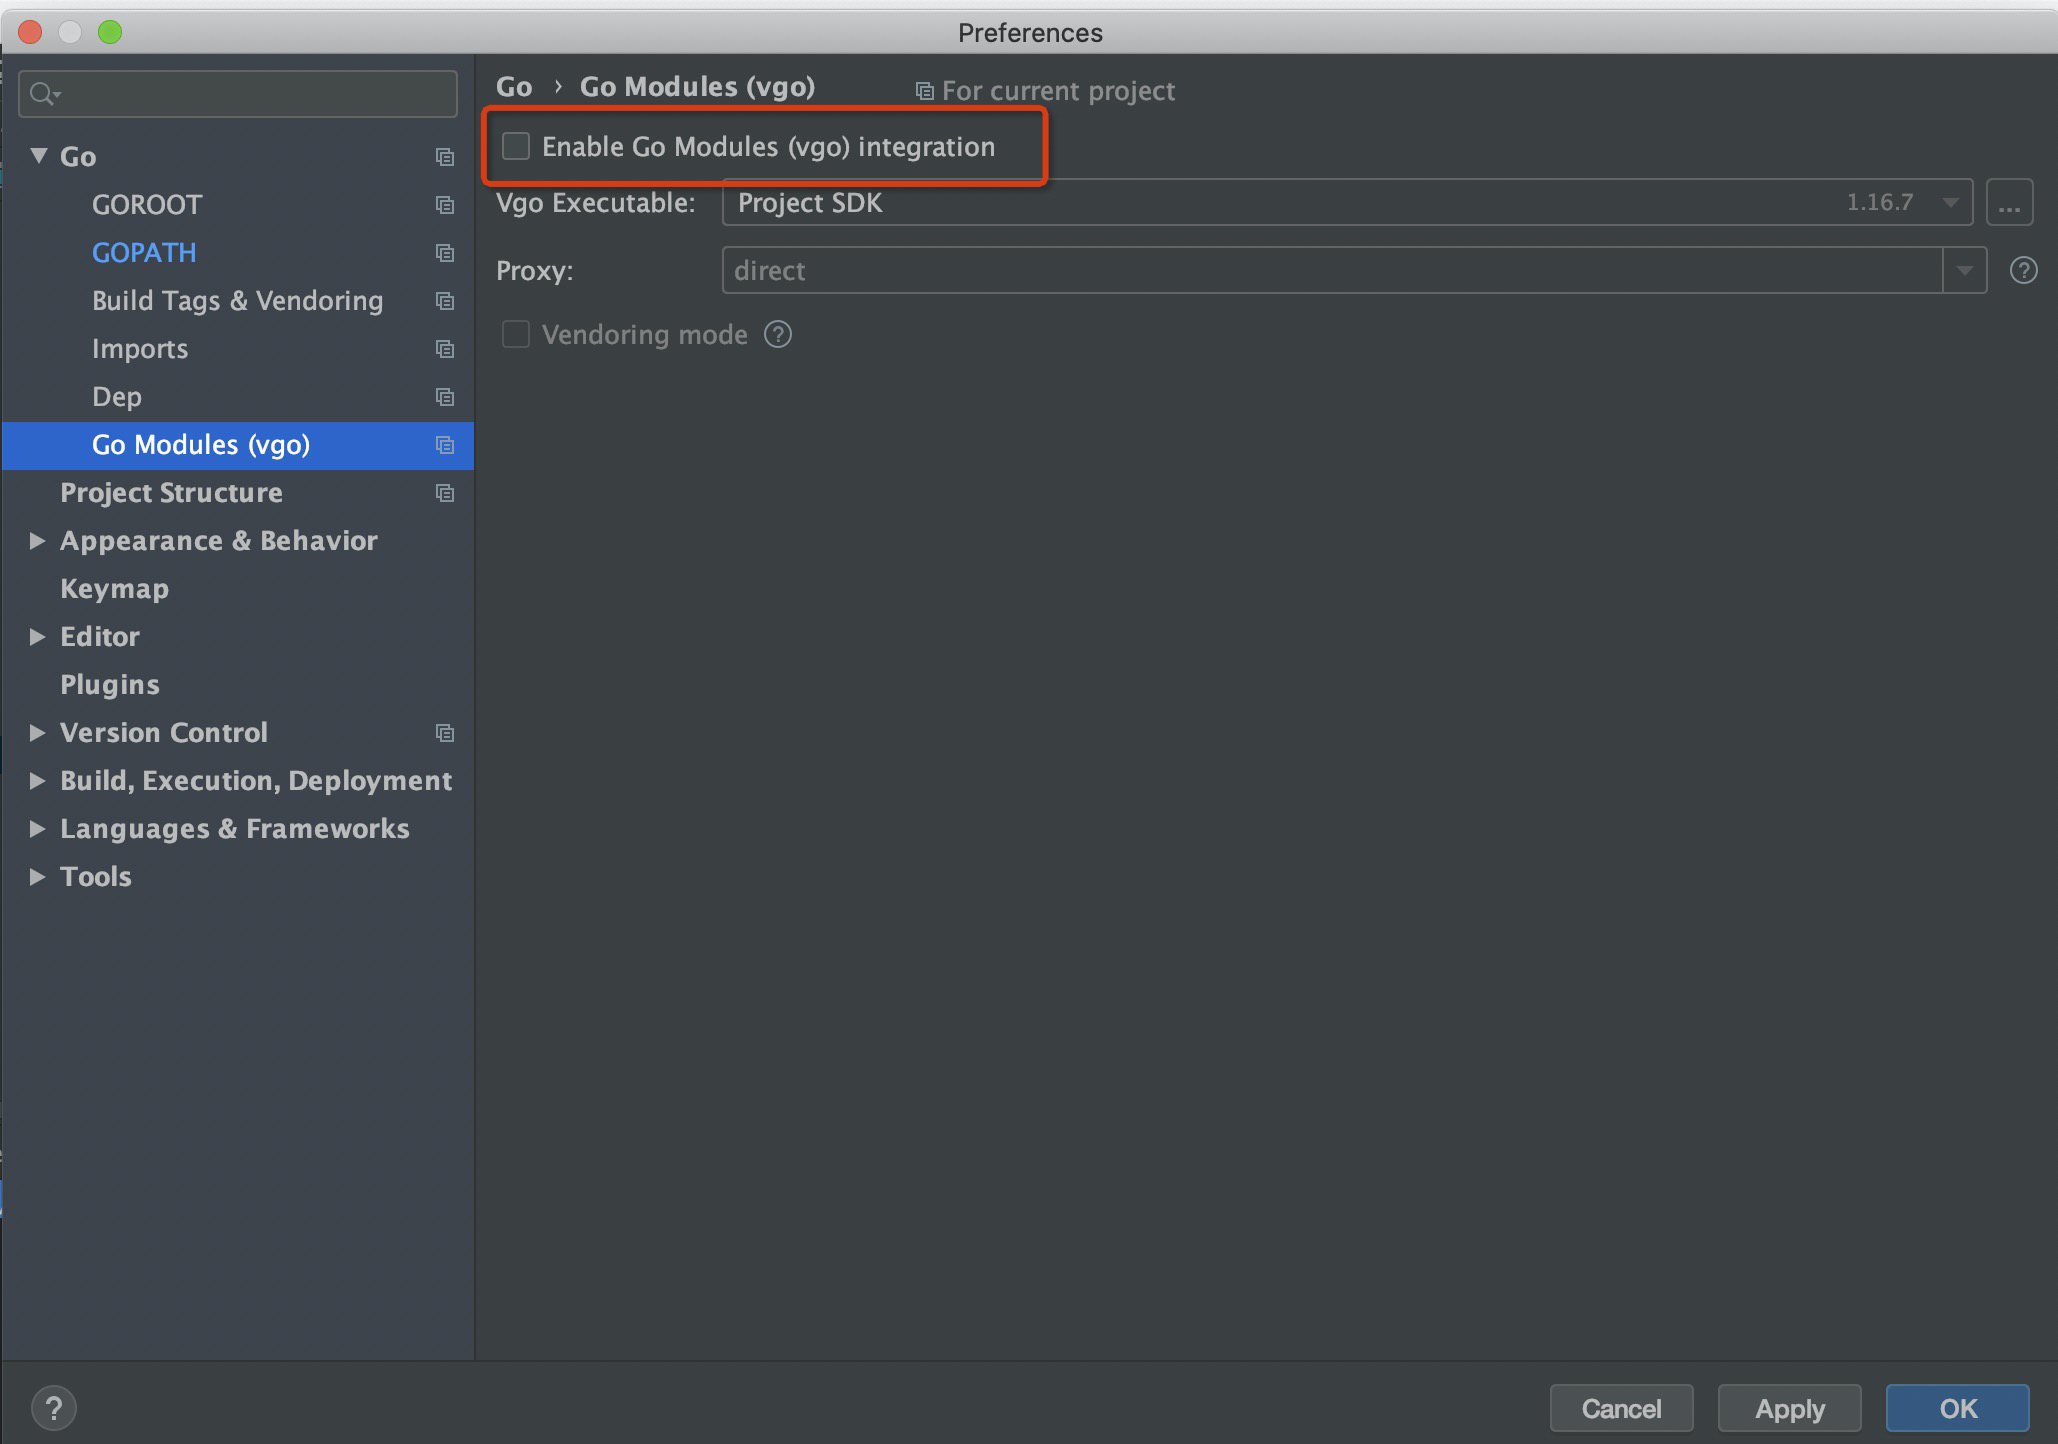This screenshot has height=1444, width=2058.
Task: Enable Go Modules (vgo) integration checkbox
Action: pos(516,146)
